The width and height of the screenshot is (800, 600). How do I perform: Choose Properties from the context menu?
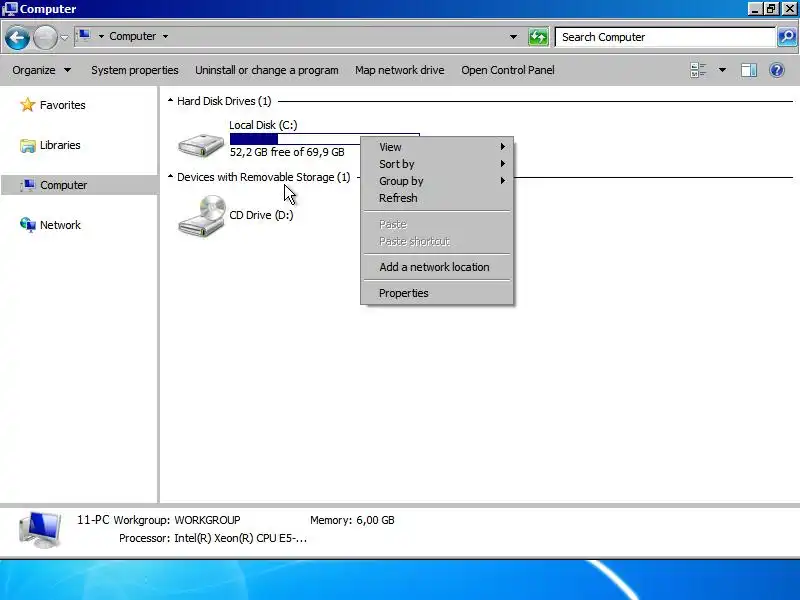437,293
